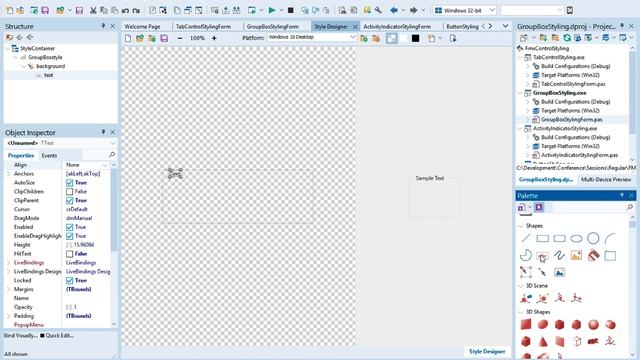The width and height of the screenshot is (640, 360).
Task: Select the white background swatch
Action: tap(404, 38)
